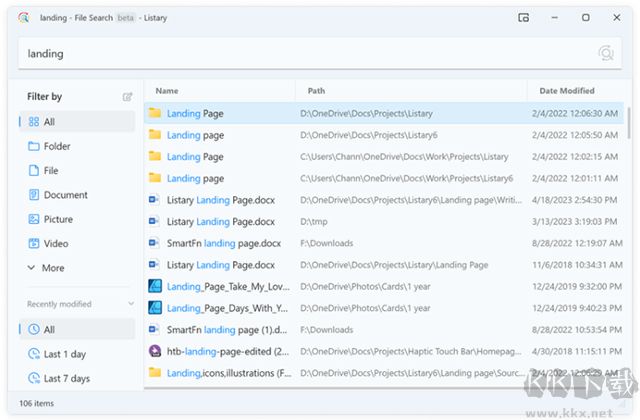Sort results by Name column header
Viewport: 640px width, 420px height.
pyautogui.click(x=167, y=91)
